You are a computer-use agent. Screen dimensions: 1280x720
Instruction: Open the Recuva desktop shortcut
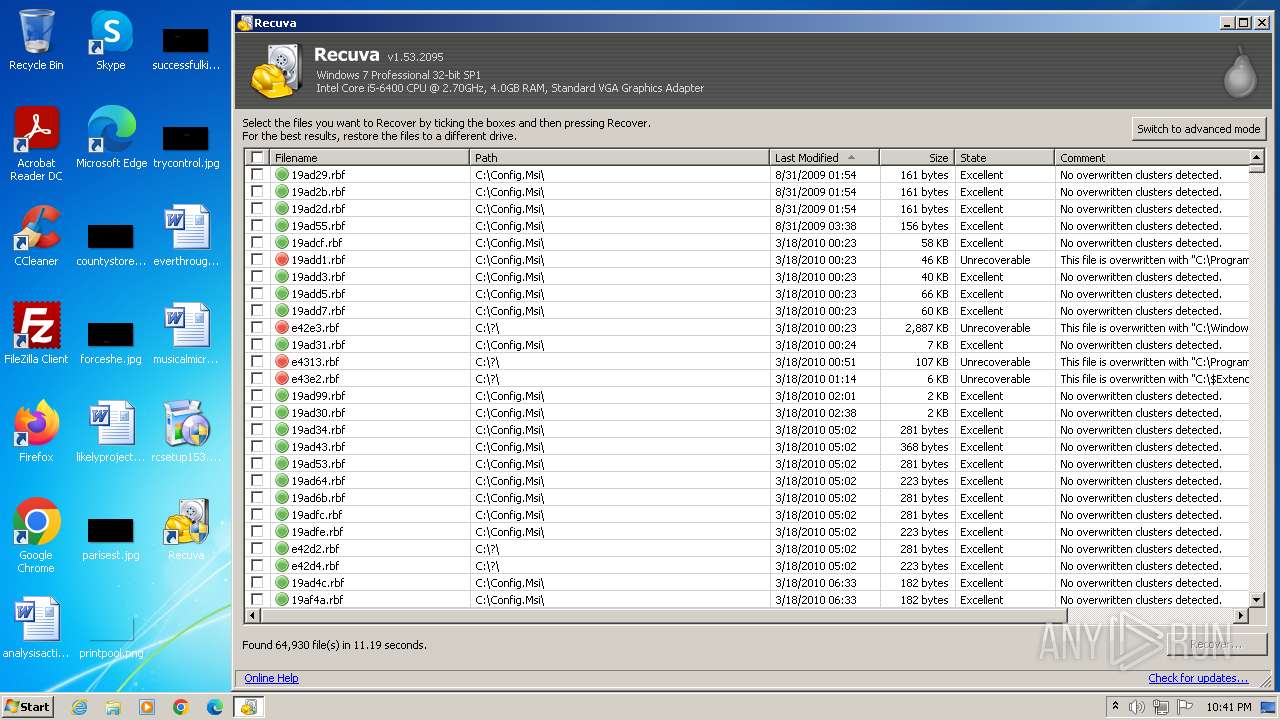pyautogui.click(x=186, y=530)
